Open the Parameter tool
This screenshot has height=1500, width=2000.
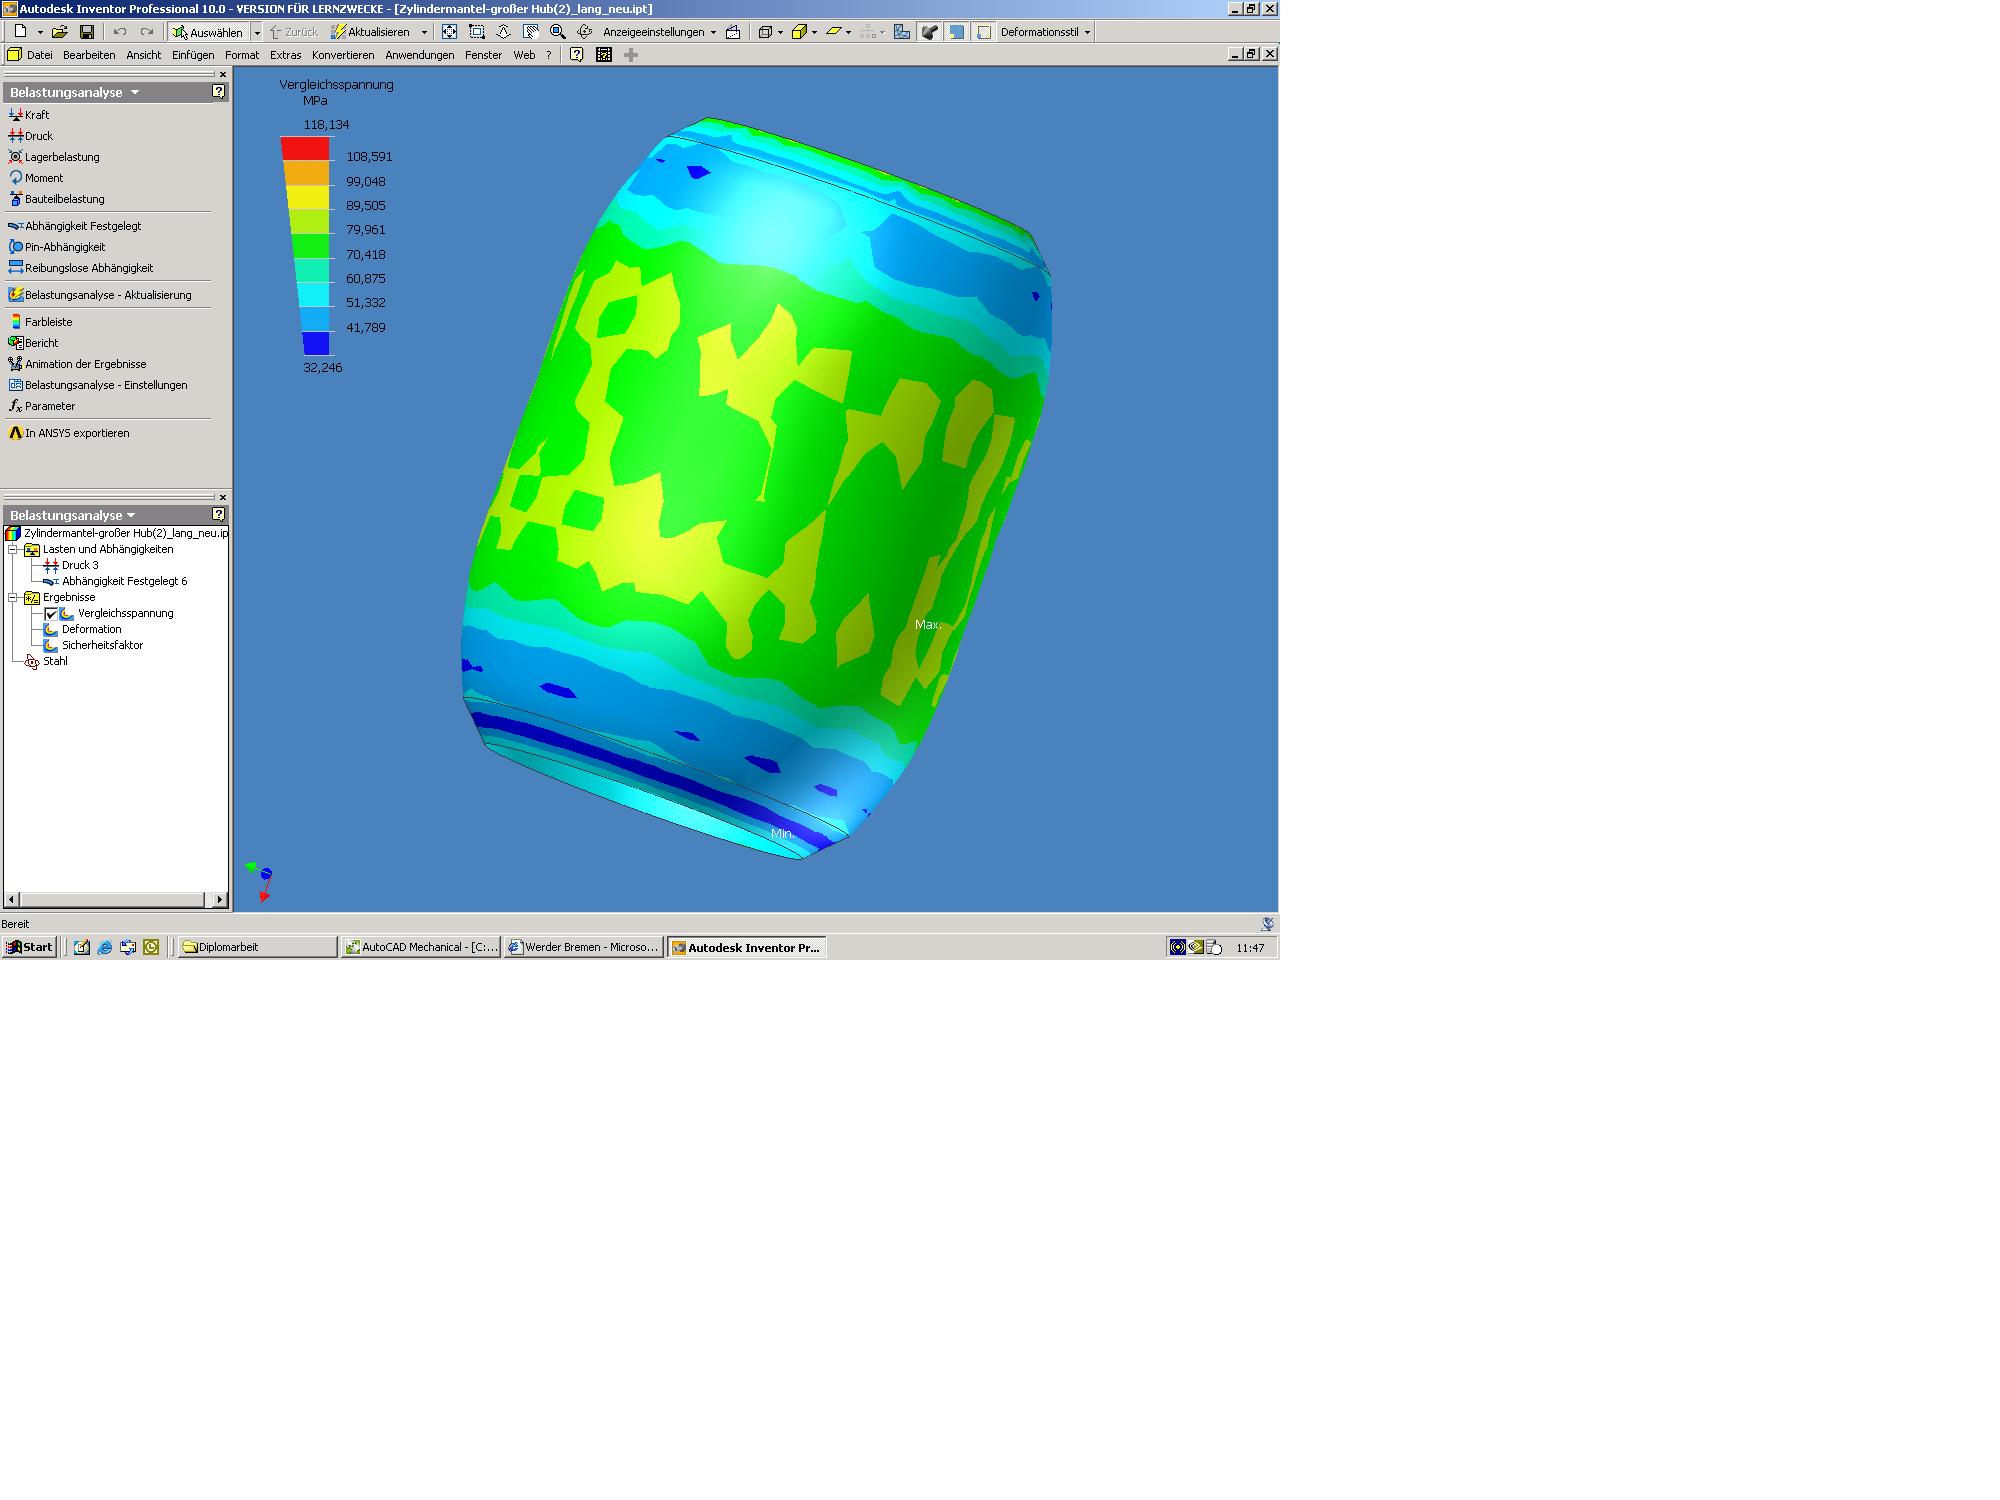42,406
